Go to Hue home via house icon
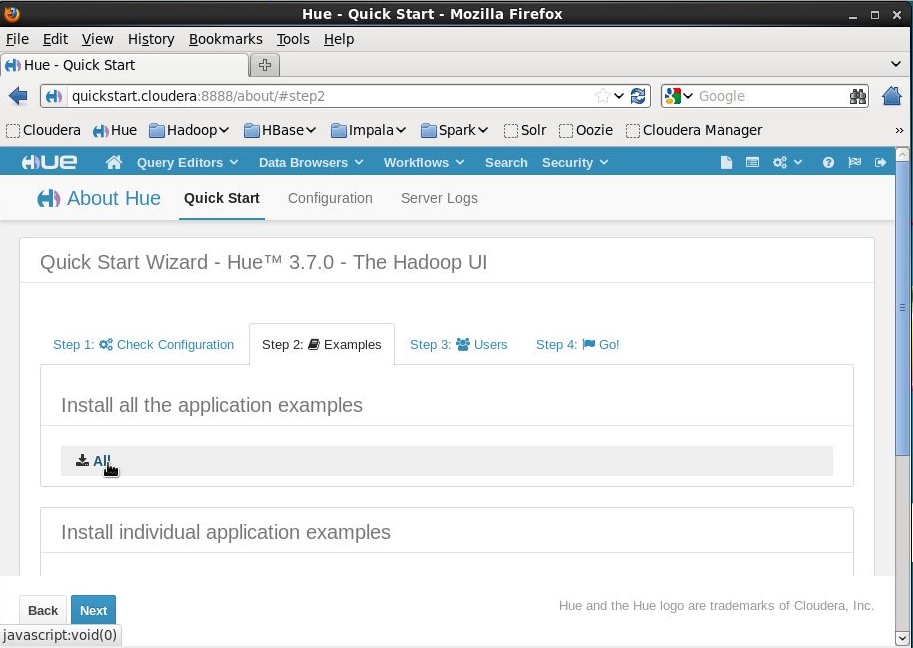 [114, 162]
